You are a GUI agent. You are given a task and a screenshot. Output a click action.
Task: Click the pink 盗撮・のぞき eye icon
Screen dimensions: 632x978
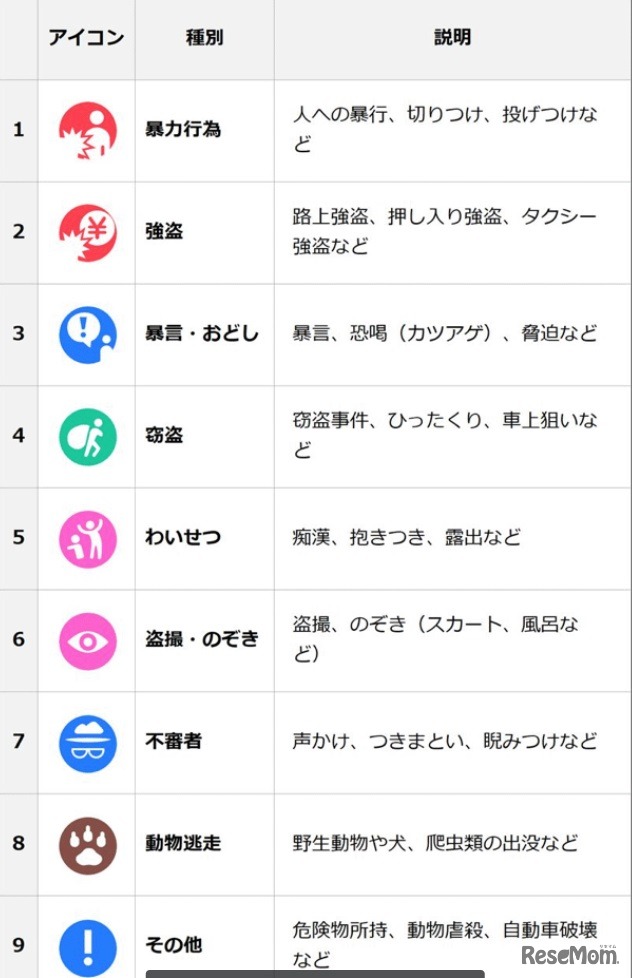tap(87, 640)
